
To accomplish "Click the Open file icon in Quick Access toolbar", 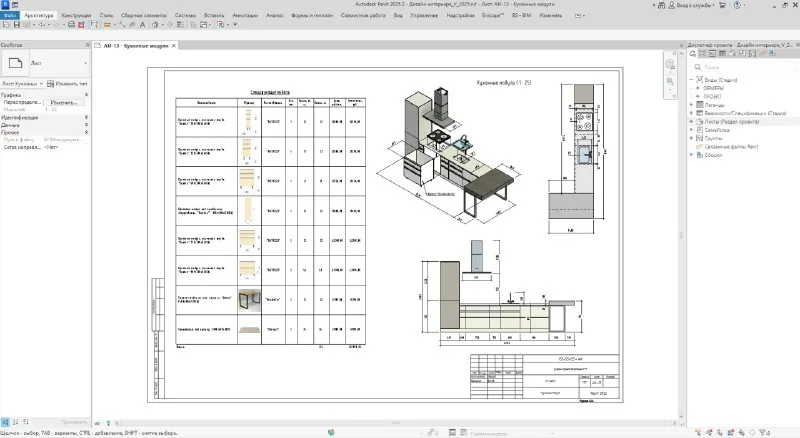I will coord(7,25).
